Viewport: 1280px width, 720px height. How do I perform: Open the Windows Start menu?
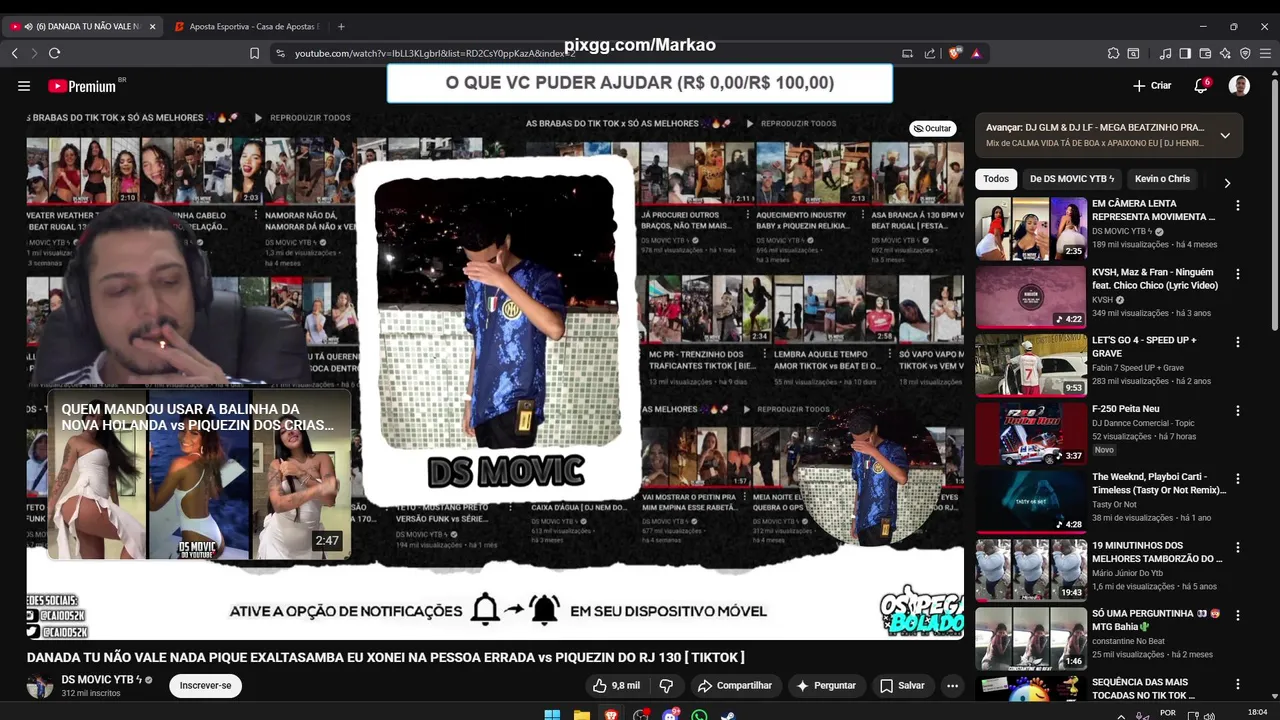pyautogui.click(x=552, y=715)
